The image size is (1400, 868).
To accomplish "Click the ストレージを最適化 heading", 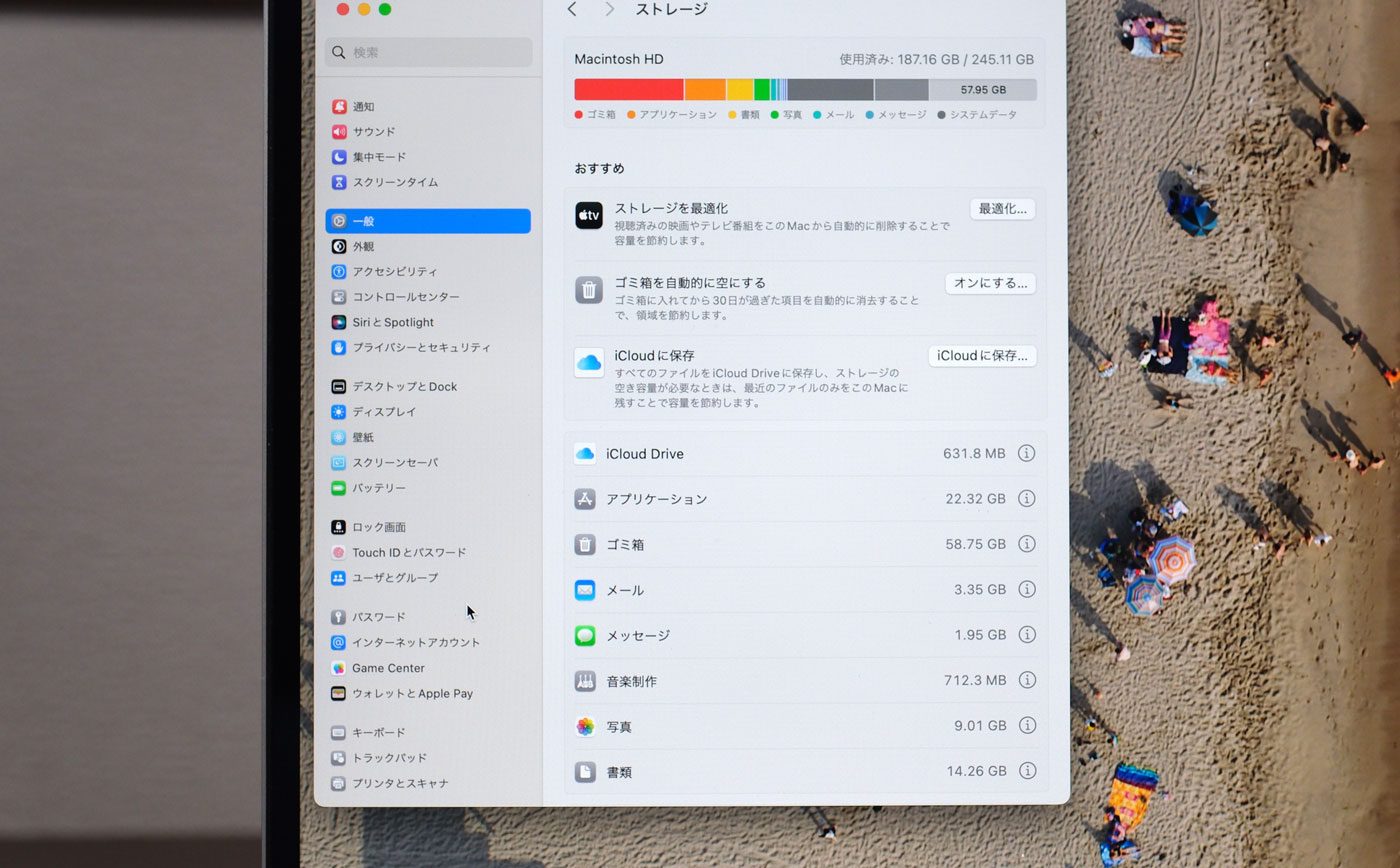I will click(671, 208).
